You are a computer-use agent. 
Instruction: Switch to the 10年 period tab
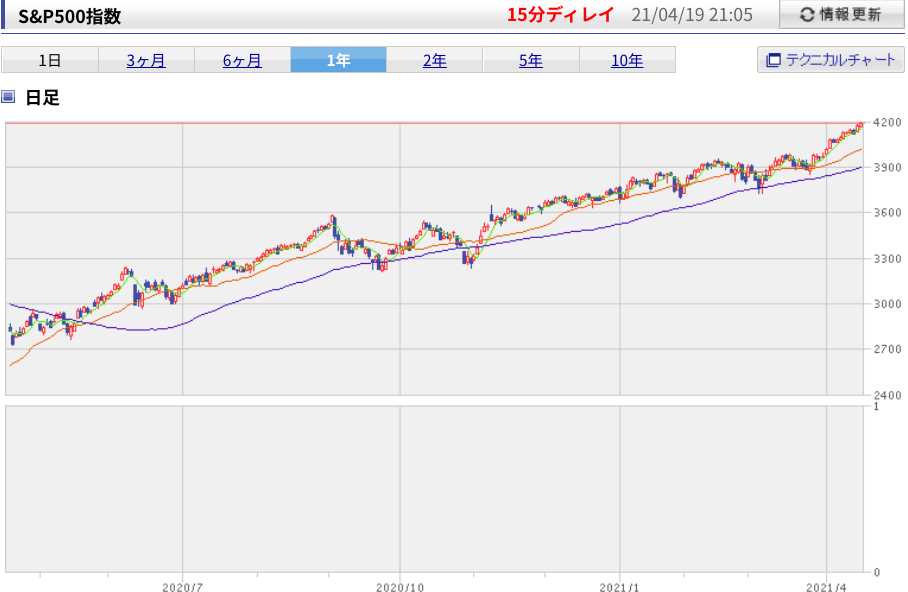pyautogui.click(x=627, y=60)
